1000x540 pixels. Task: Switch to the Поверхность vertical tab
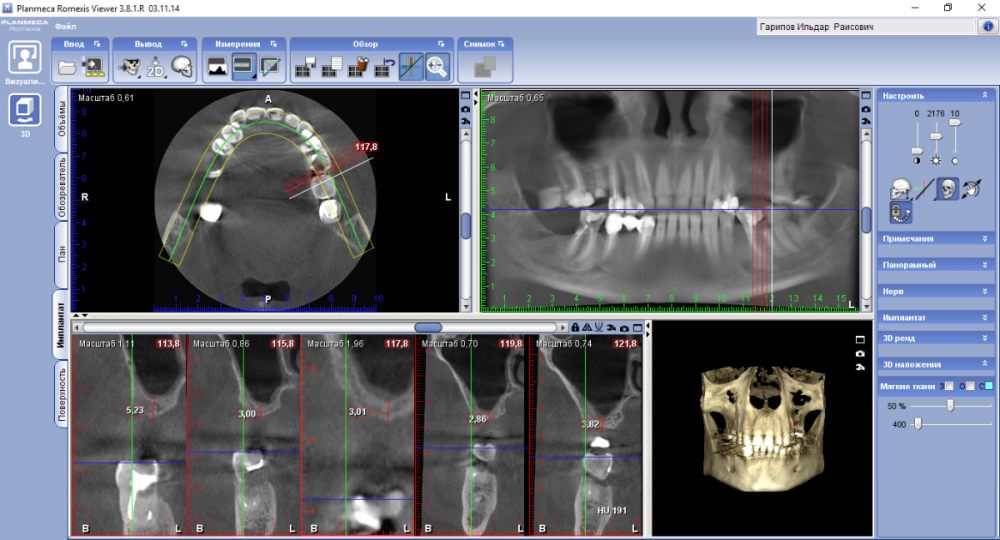tap(61, 395)
